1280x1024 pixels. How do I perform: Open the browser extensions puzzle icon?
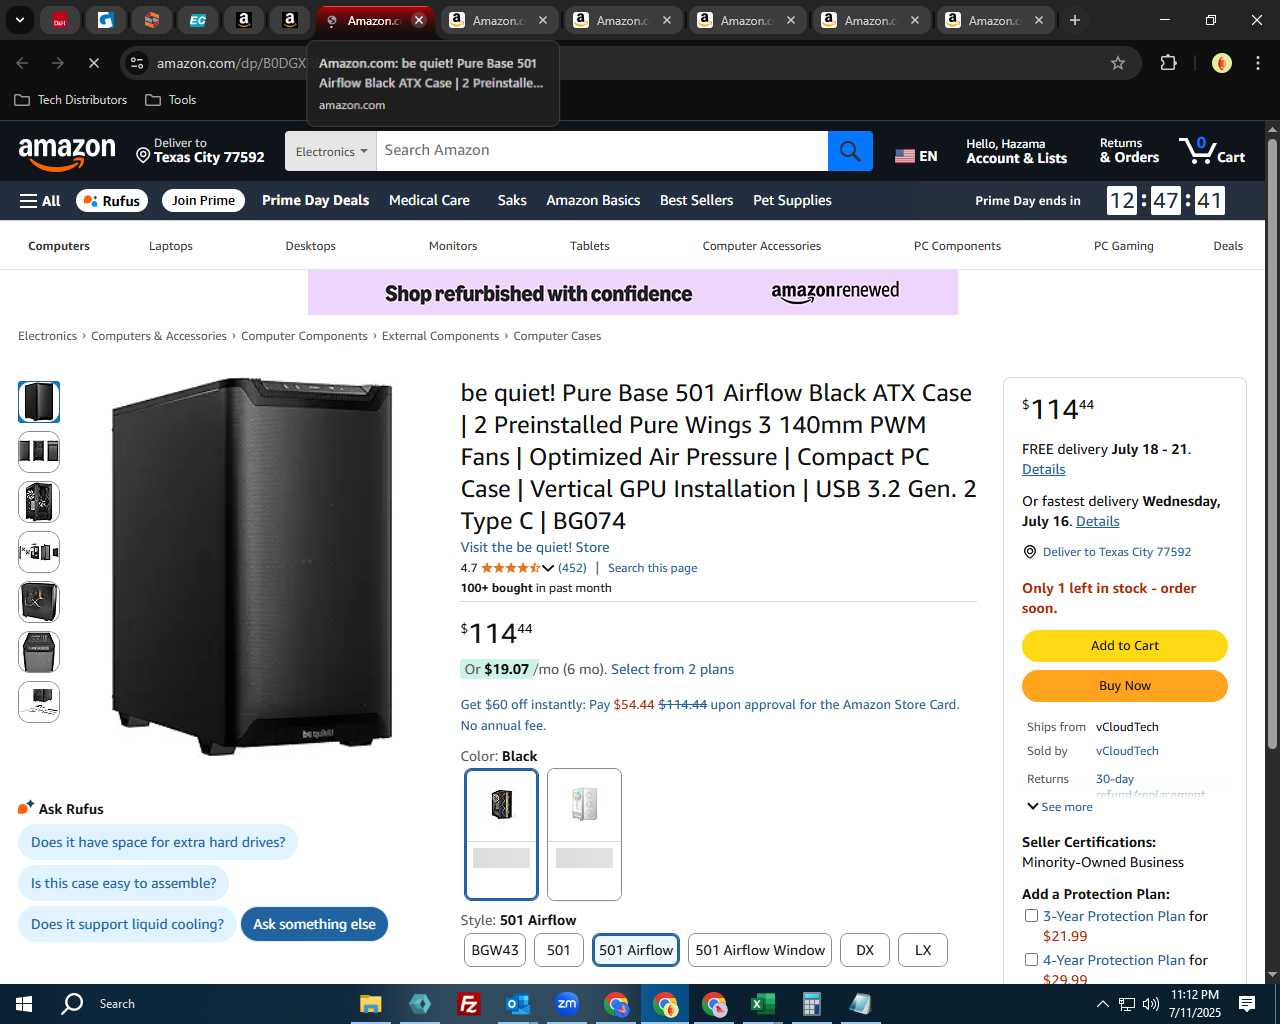[1168, 63]
